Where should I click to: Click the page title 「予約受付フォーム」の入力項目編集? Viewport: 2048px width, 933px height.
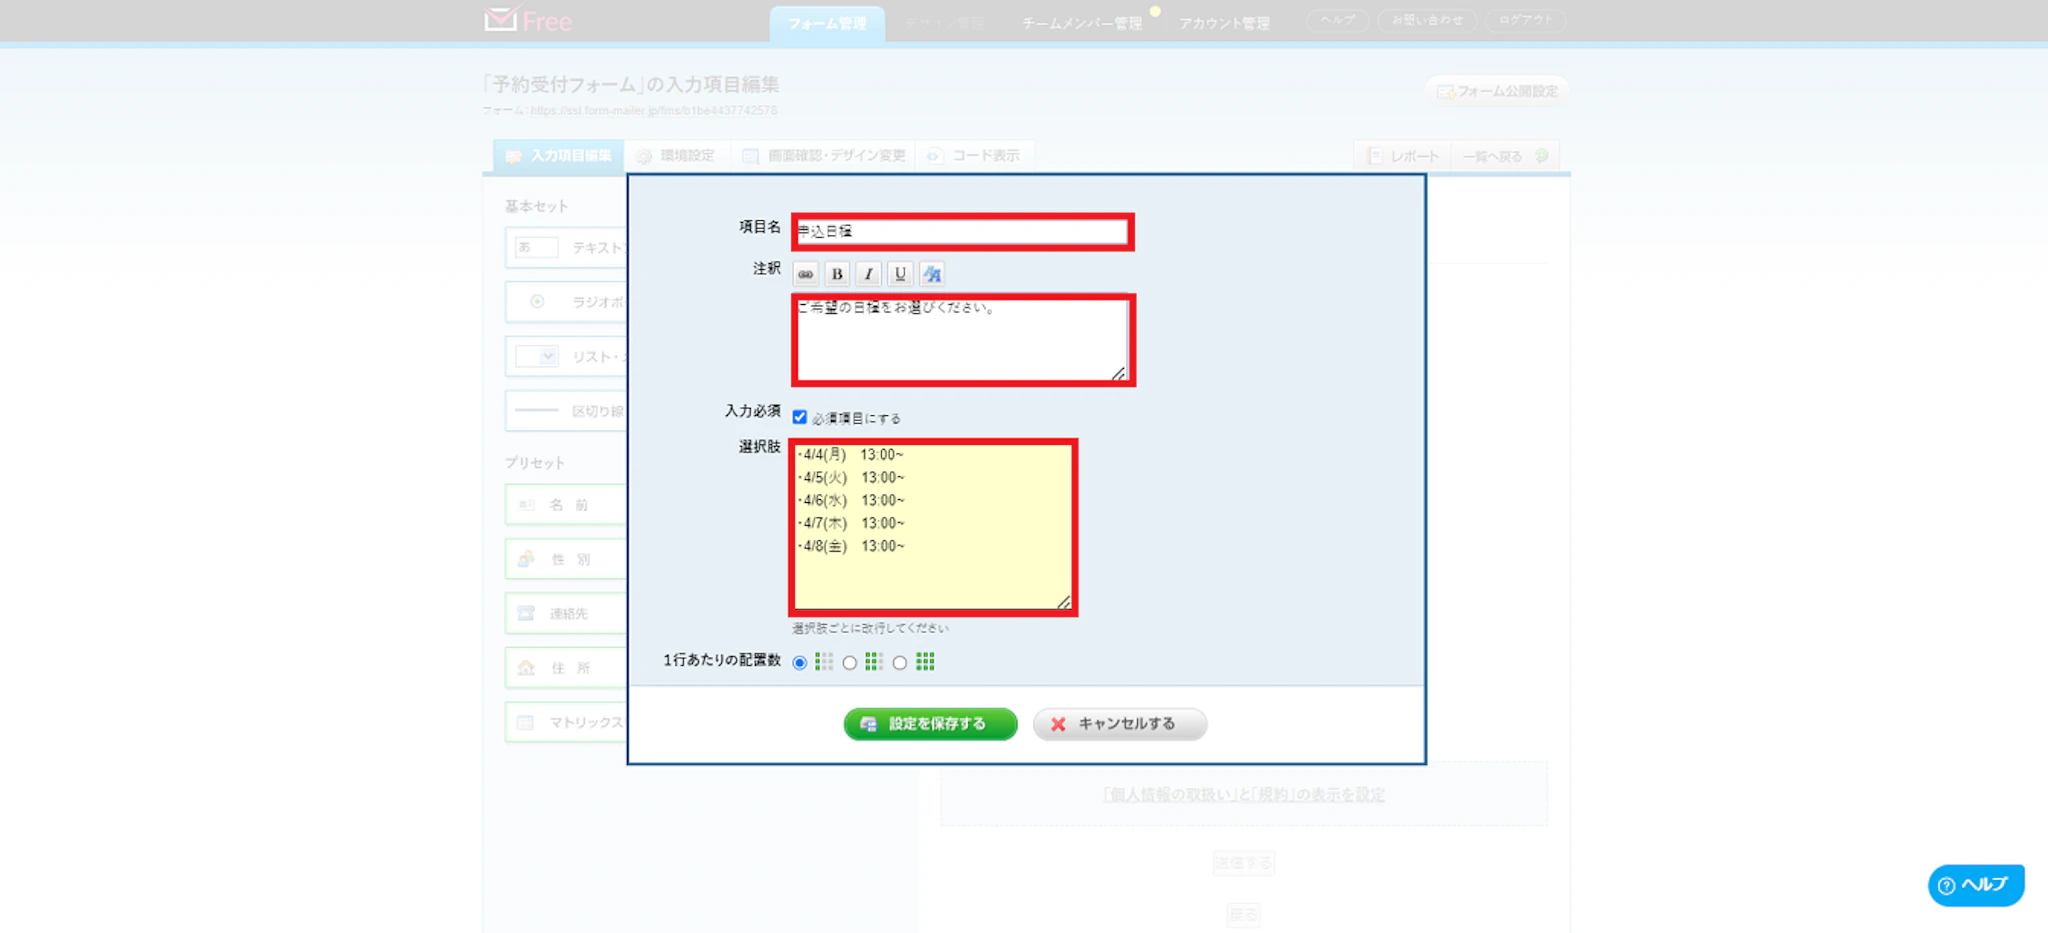pos(632,85)
